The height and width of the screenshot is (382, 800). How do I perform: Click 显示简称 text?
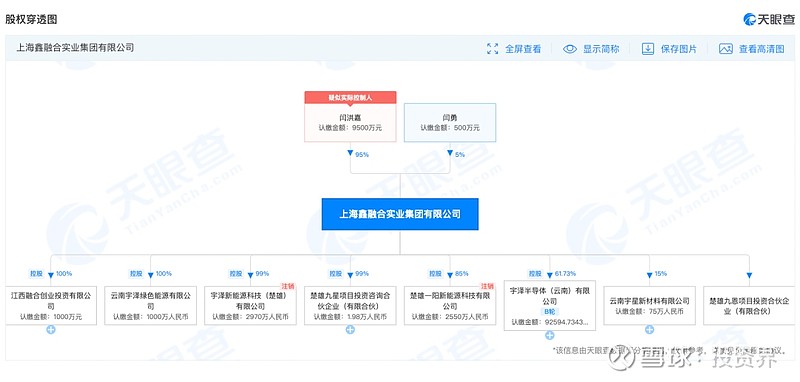(601, 49)
